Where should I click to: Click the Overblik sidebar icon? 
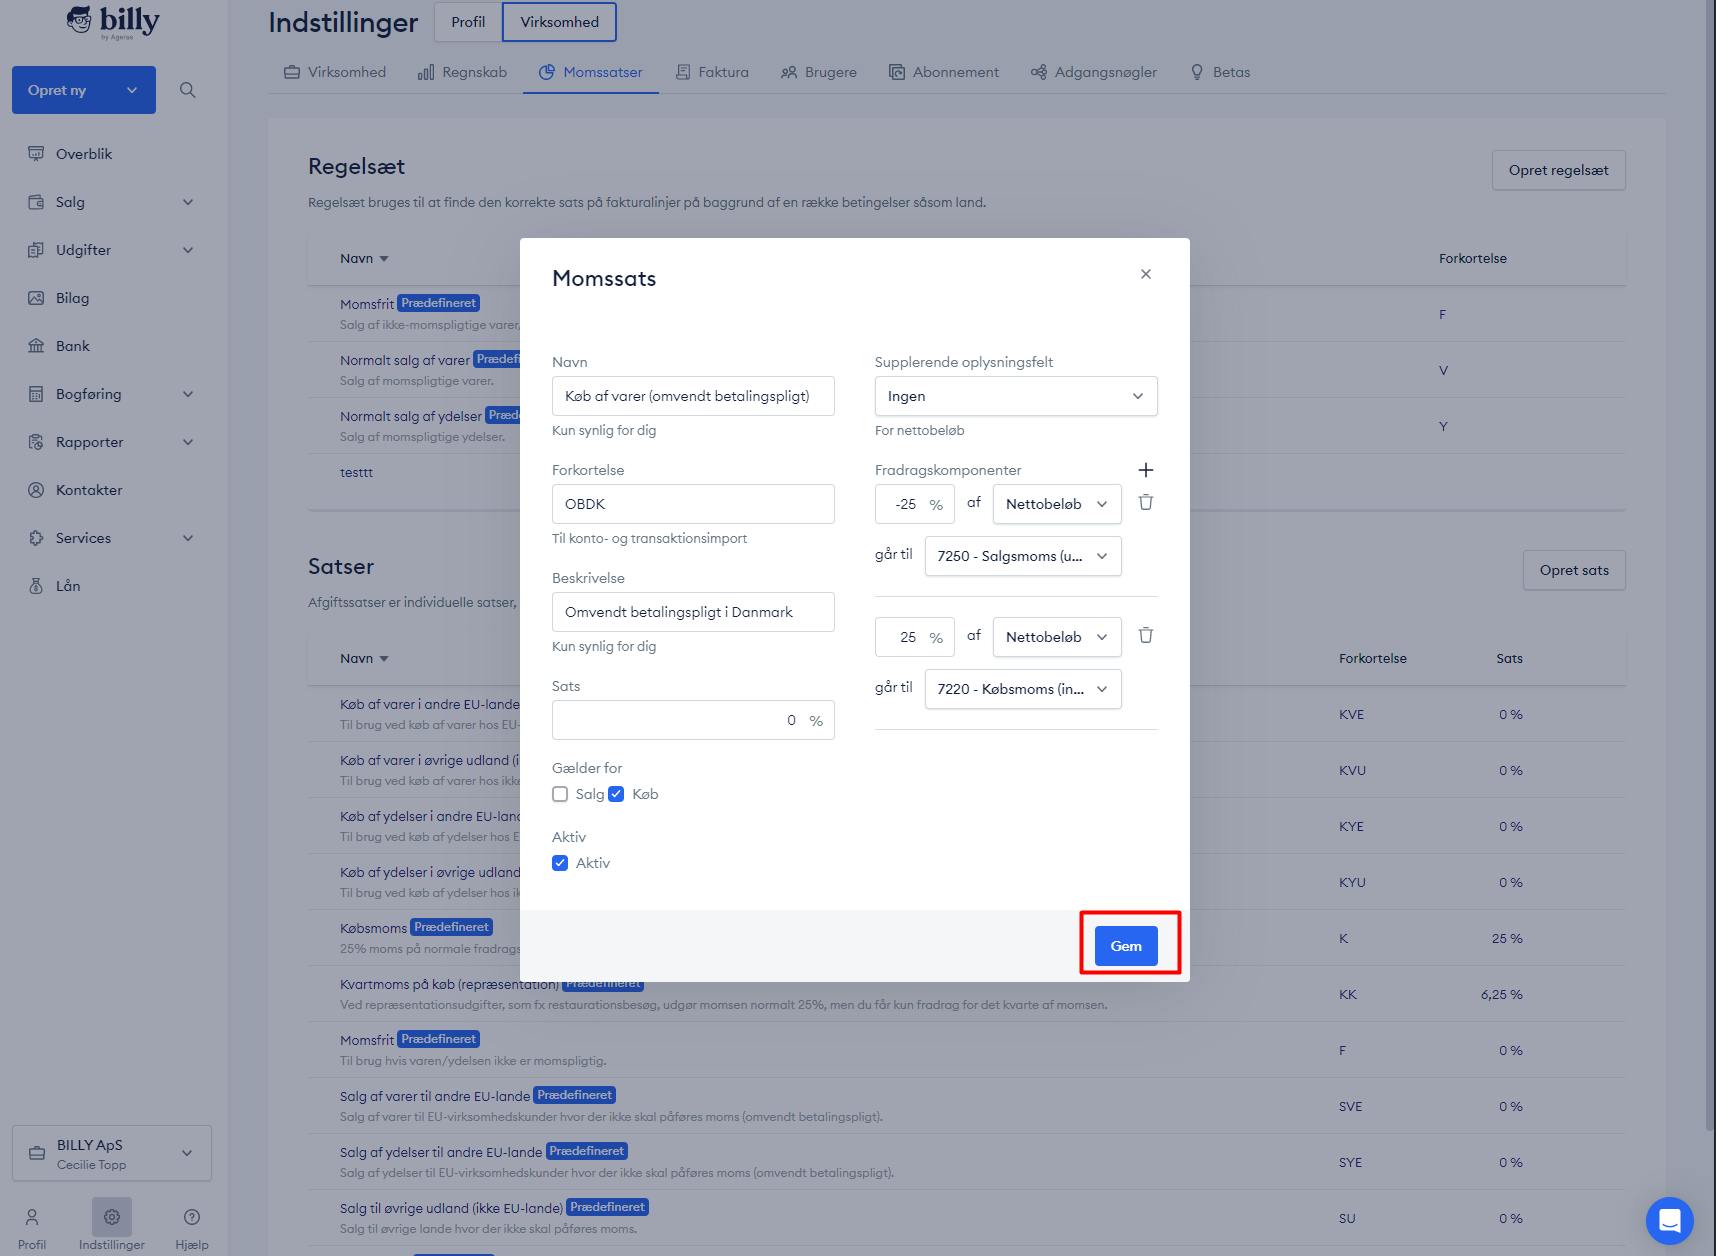click(x=36, y=154)
